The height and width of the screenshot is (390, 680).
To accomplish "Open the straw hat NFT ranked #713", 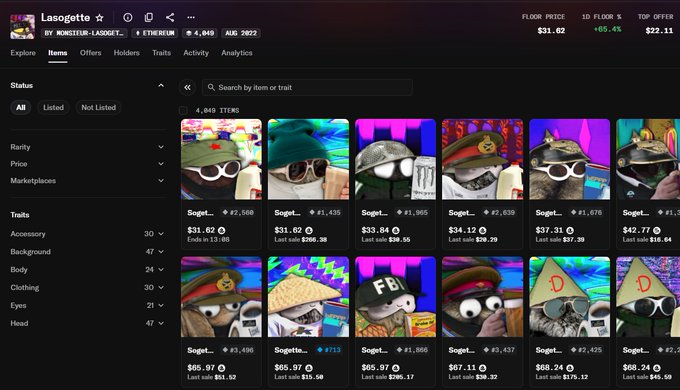I will point(308,297).
